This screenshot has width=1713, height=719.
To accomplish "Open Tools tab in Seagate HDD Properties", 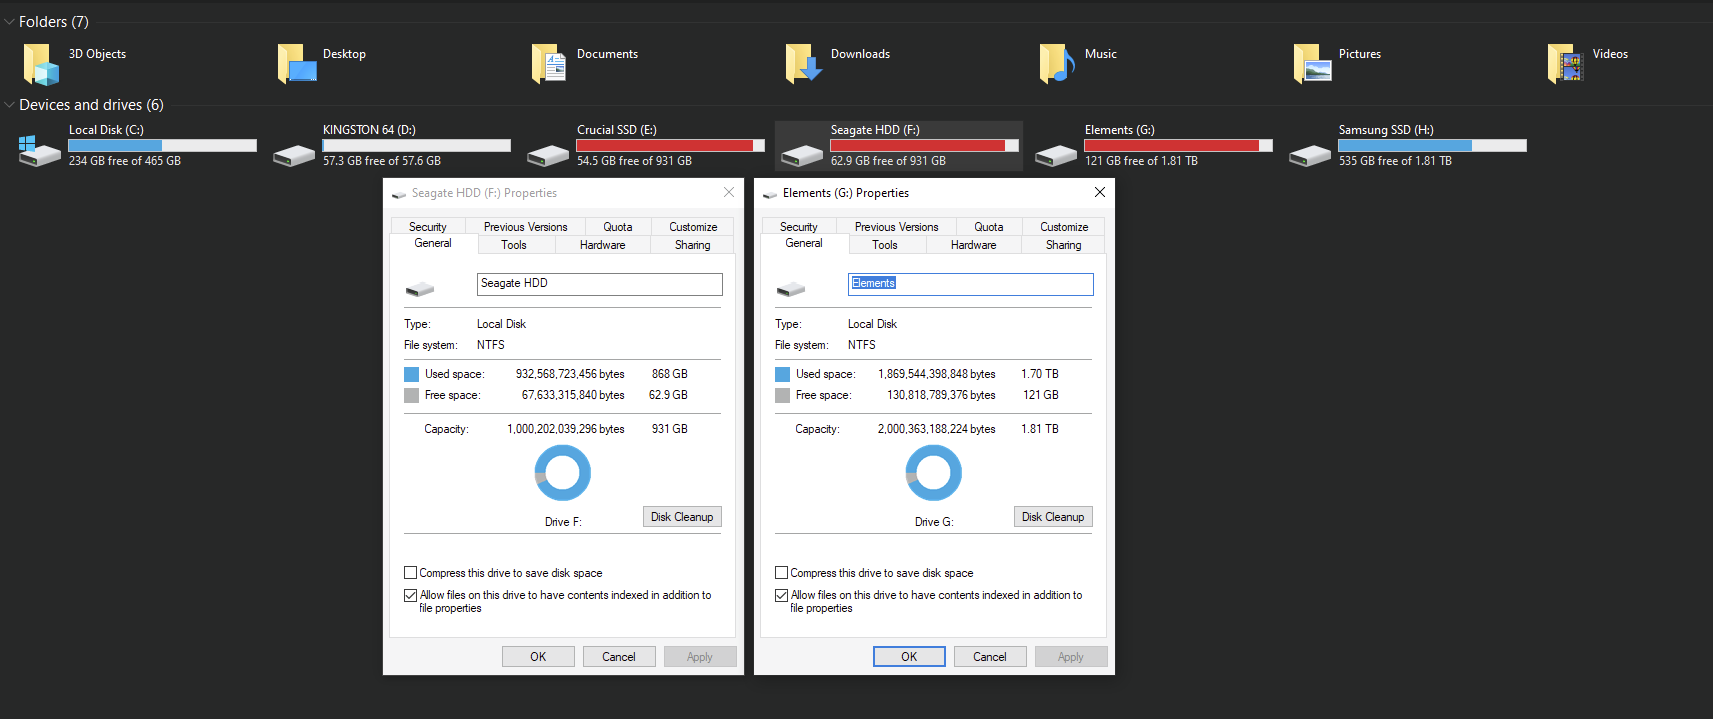I will 514,245.
